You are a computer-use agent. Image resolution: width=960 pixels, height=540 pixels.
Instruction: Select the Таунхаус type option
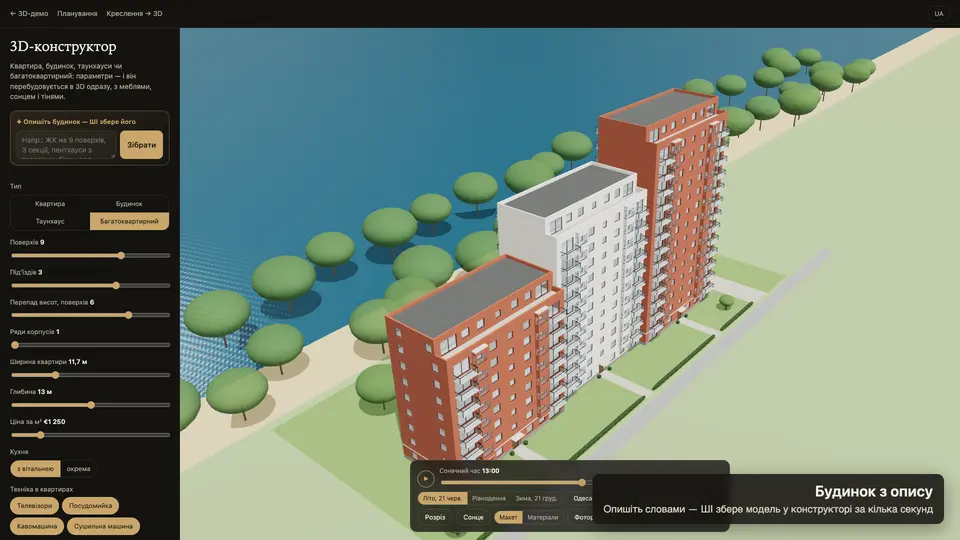click(x=50, y=221)
